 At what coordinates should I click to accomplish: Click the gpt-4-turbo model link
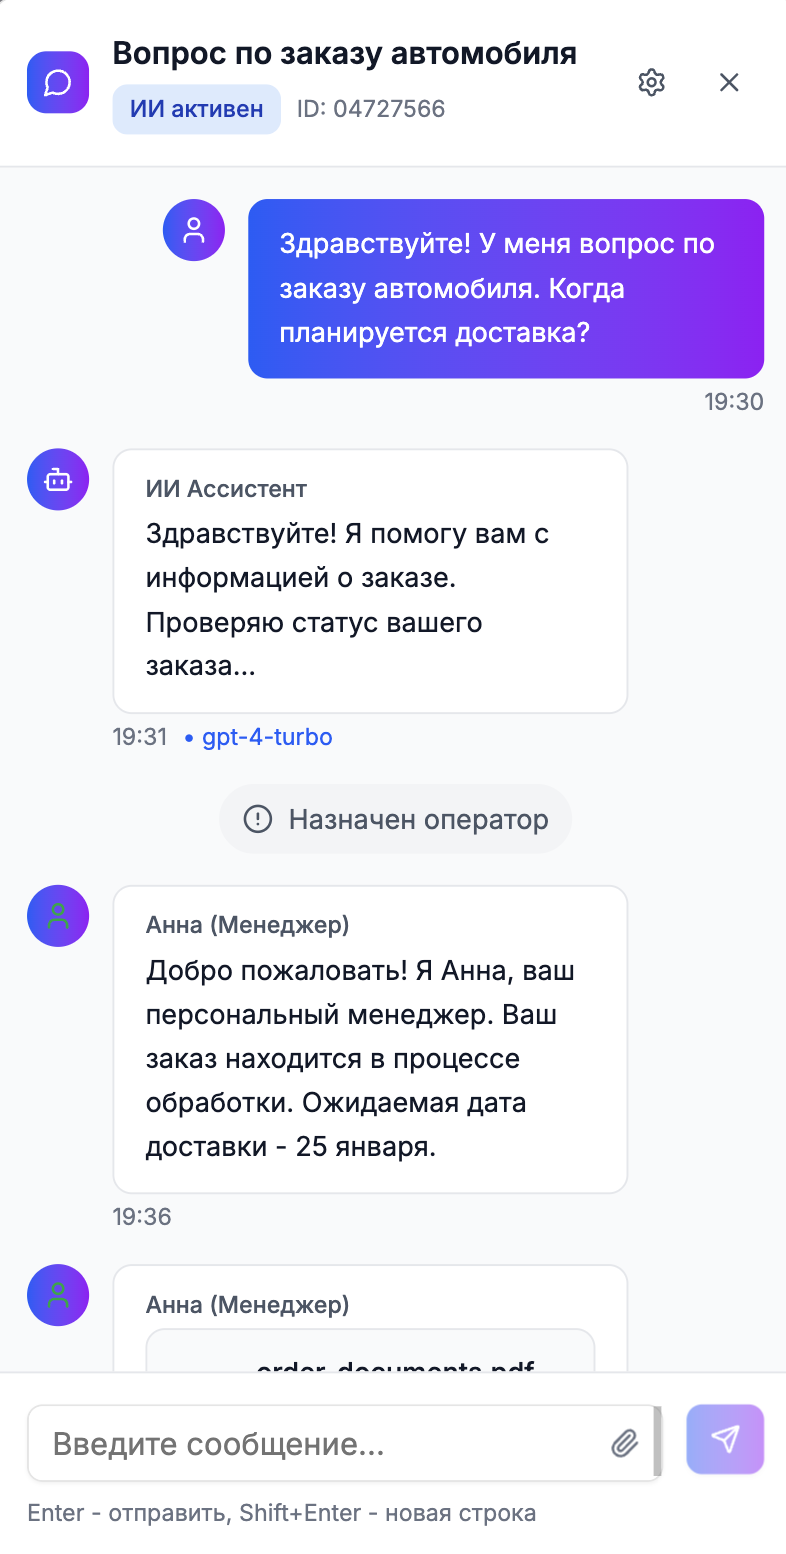pos(267,738)
